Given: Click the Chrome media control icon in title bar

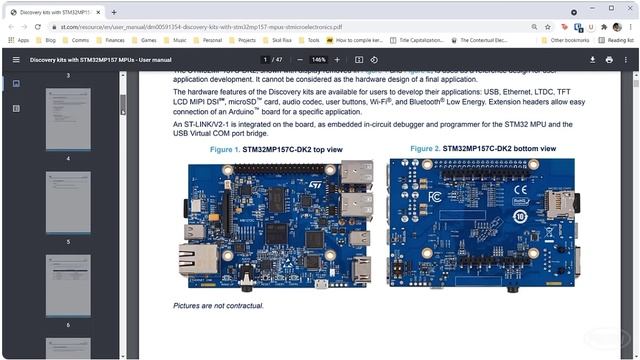Looking at the screenshot, I should 574,12.
